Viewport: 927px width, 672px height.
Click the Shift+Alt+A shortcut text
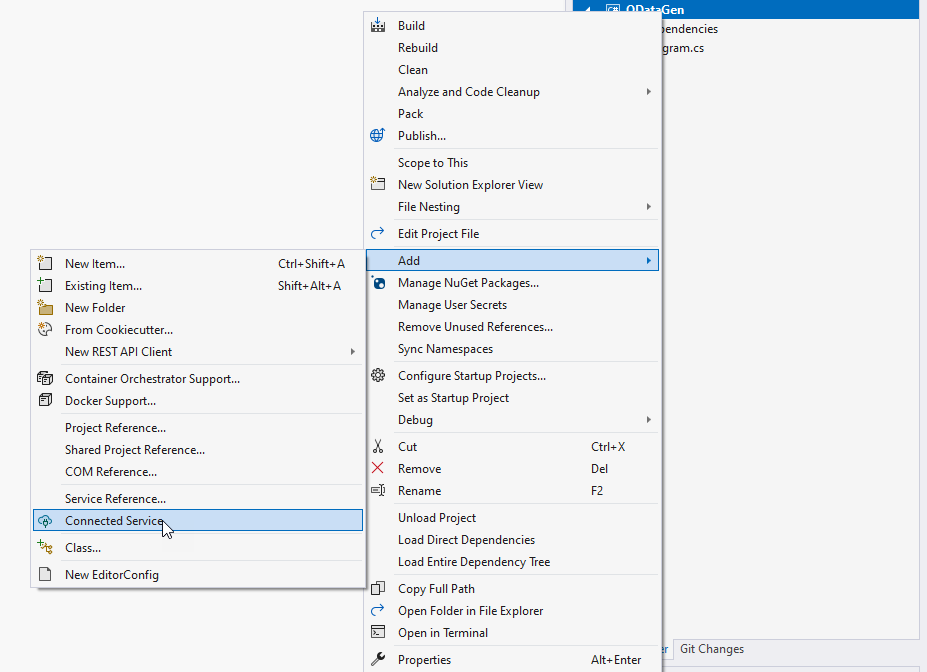point(309,285)
